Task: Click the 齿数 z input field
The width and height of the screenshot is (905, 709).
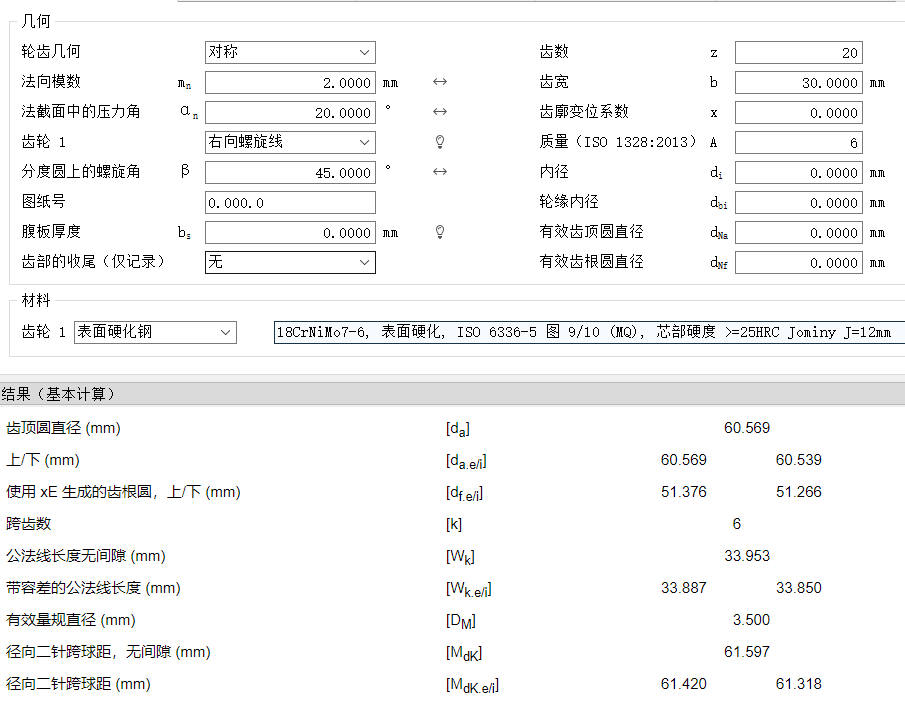Action: pos(798,53)
